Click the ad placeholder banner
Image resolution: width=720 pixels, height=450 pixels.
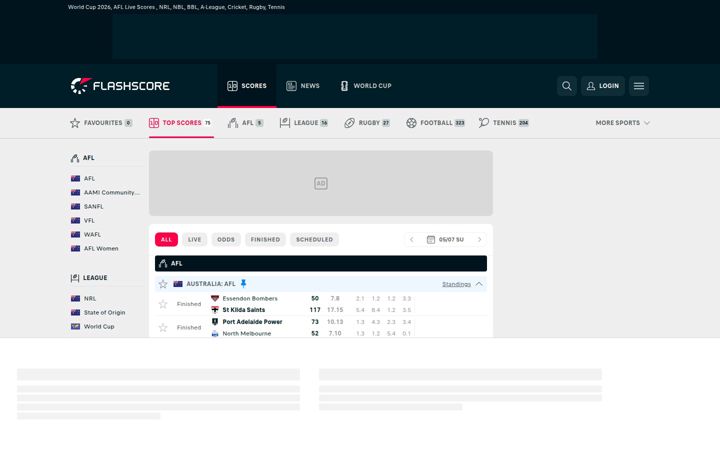(321, 183)
